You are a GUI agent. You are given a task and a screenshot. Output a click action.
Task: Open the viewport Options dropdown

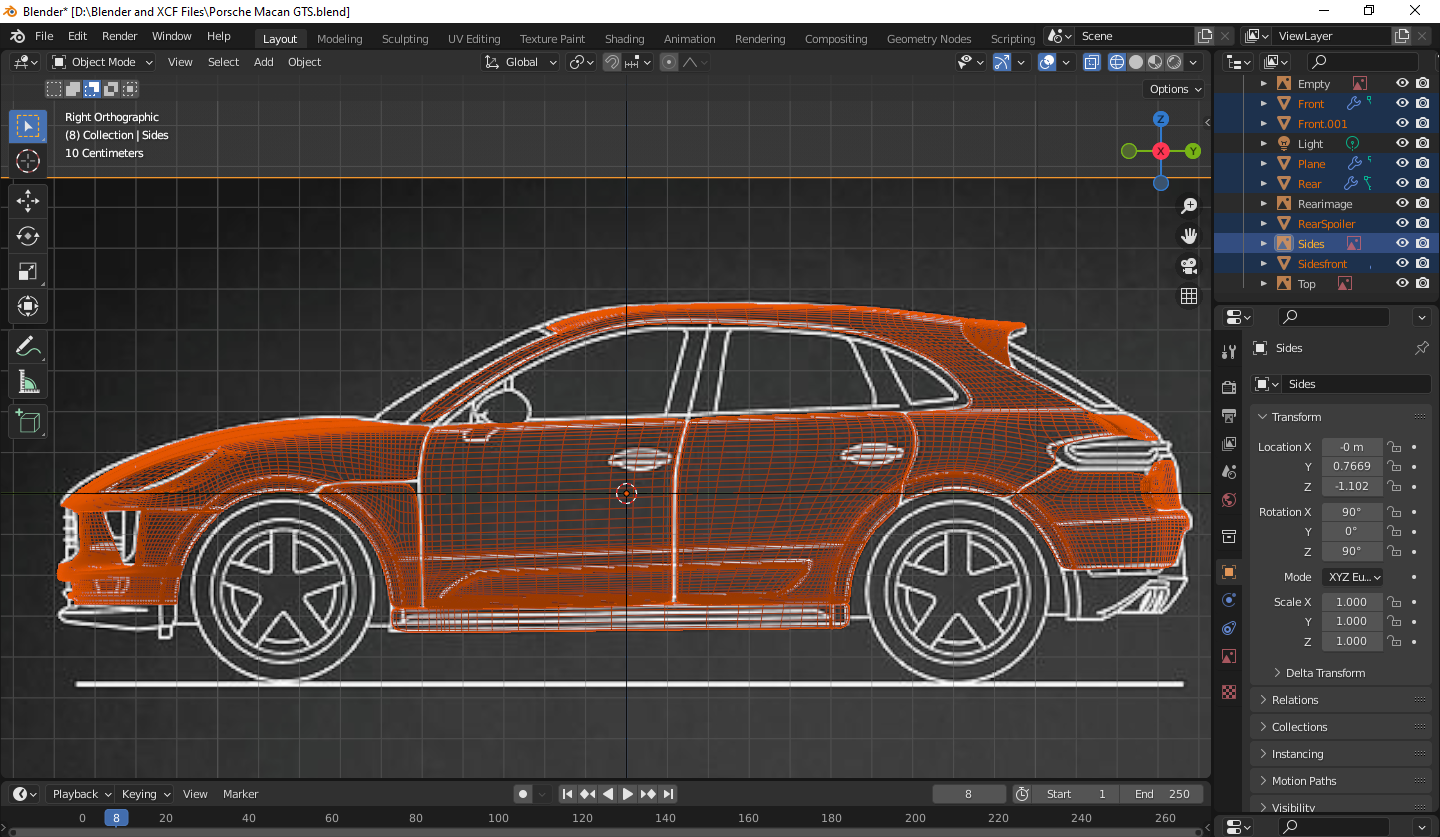(x=1175, y=89)
